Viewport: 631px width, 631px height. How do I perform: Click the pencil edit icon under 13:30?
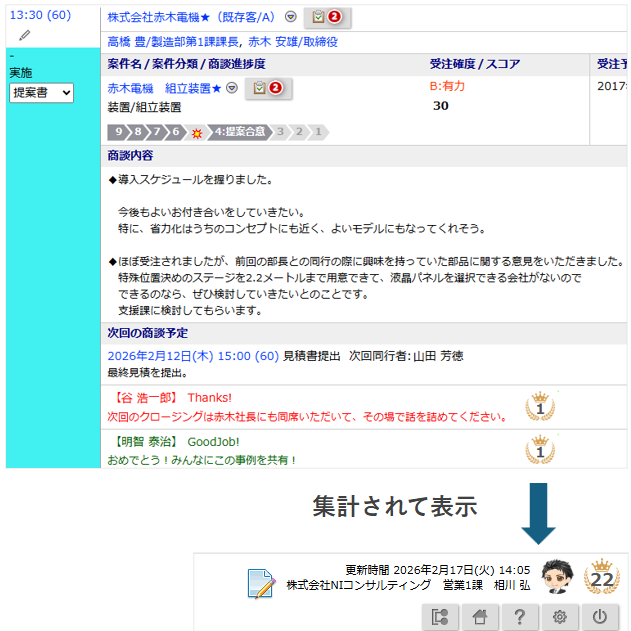tap(25, 35)
